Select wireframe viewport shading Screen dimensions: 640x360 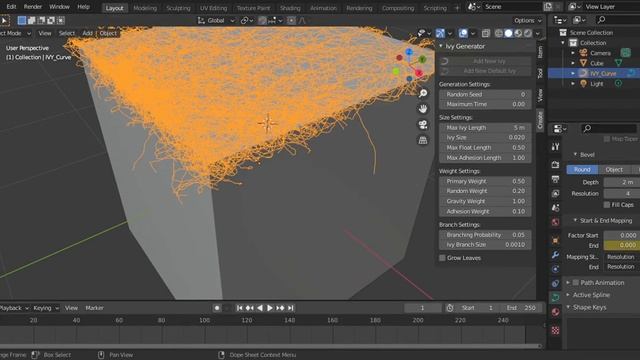pyautogui.click(x=499, y=33)
